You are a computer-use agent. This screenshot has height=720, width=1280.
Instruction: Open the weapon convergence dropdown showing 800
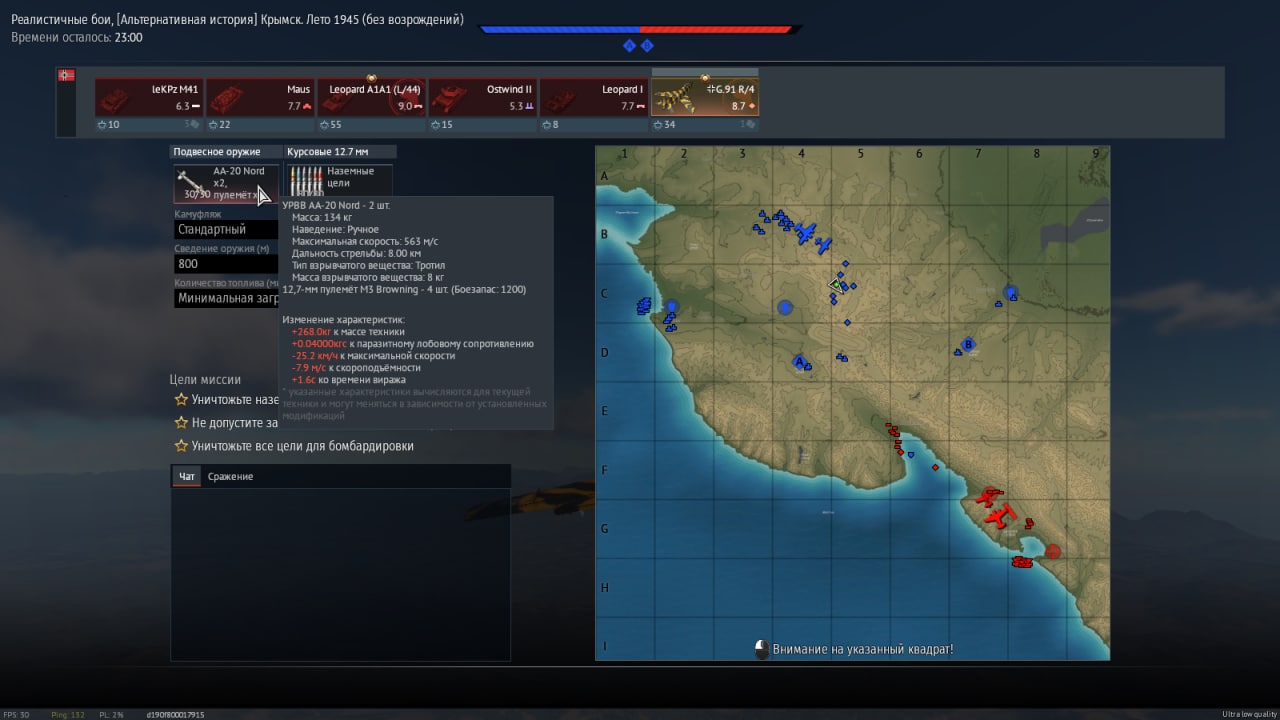[x=226, y=264]
